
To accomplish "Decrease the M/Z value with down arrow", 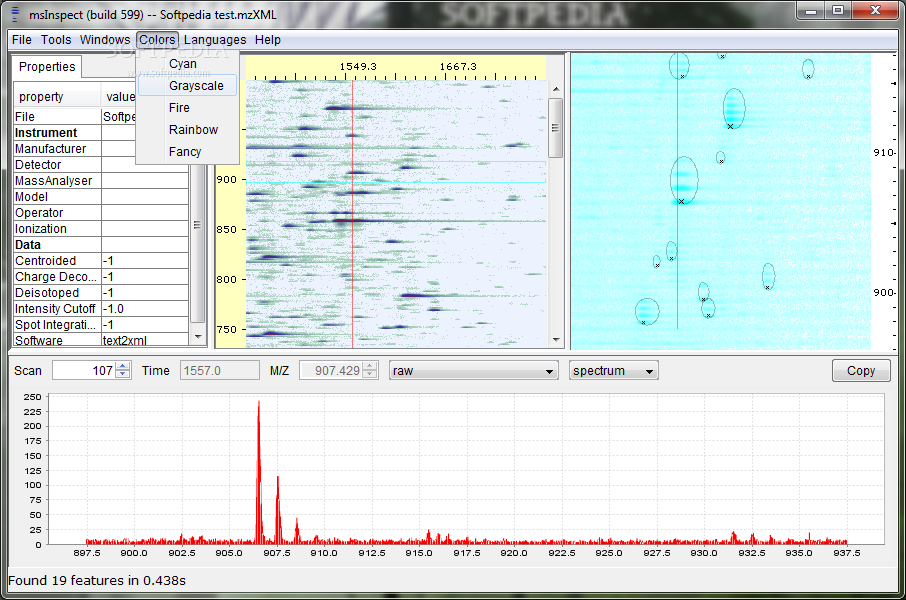I will [370, 375].
